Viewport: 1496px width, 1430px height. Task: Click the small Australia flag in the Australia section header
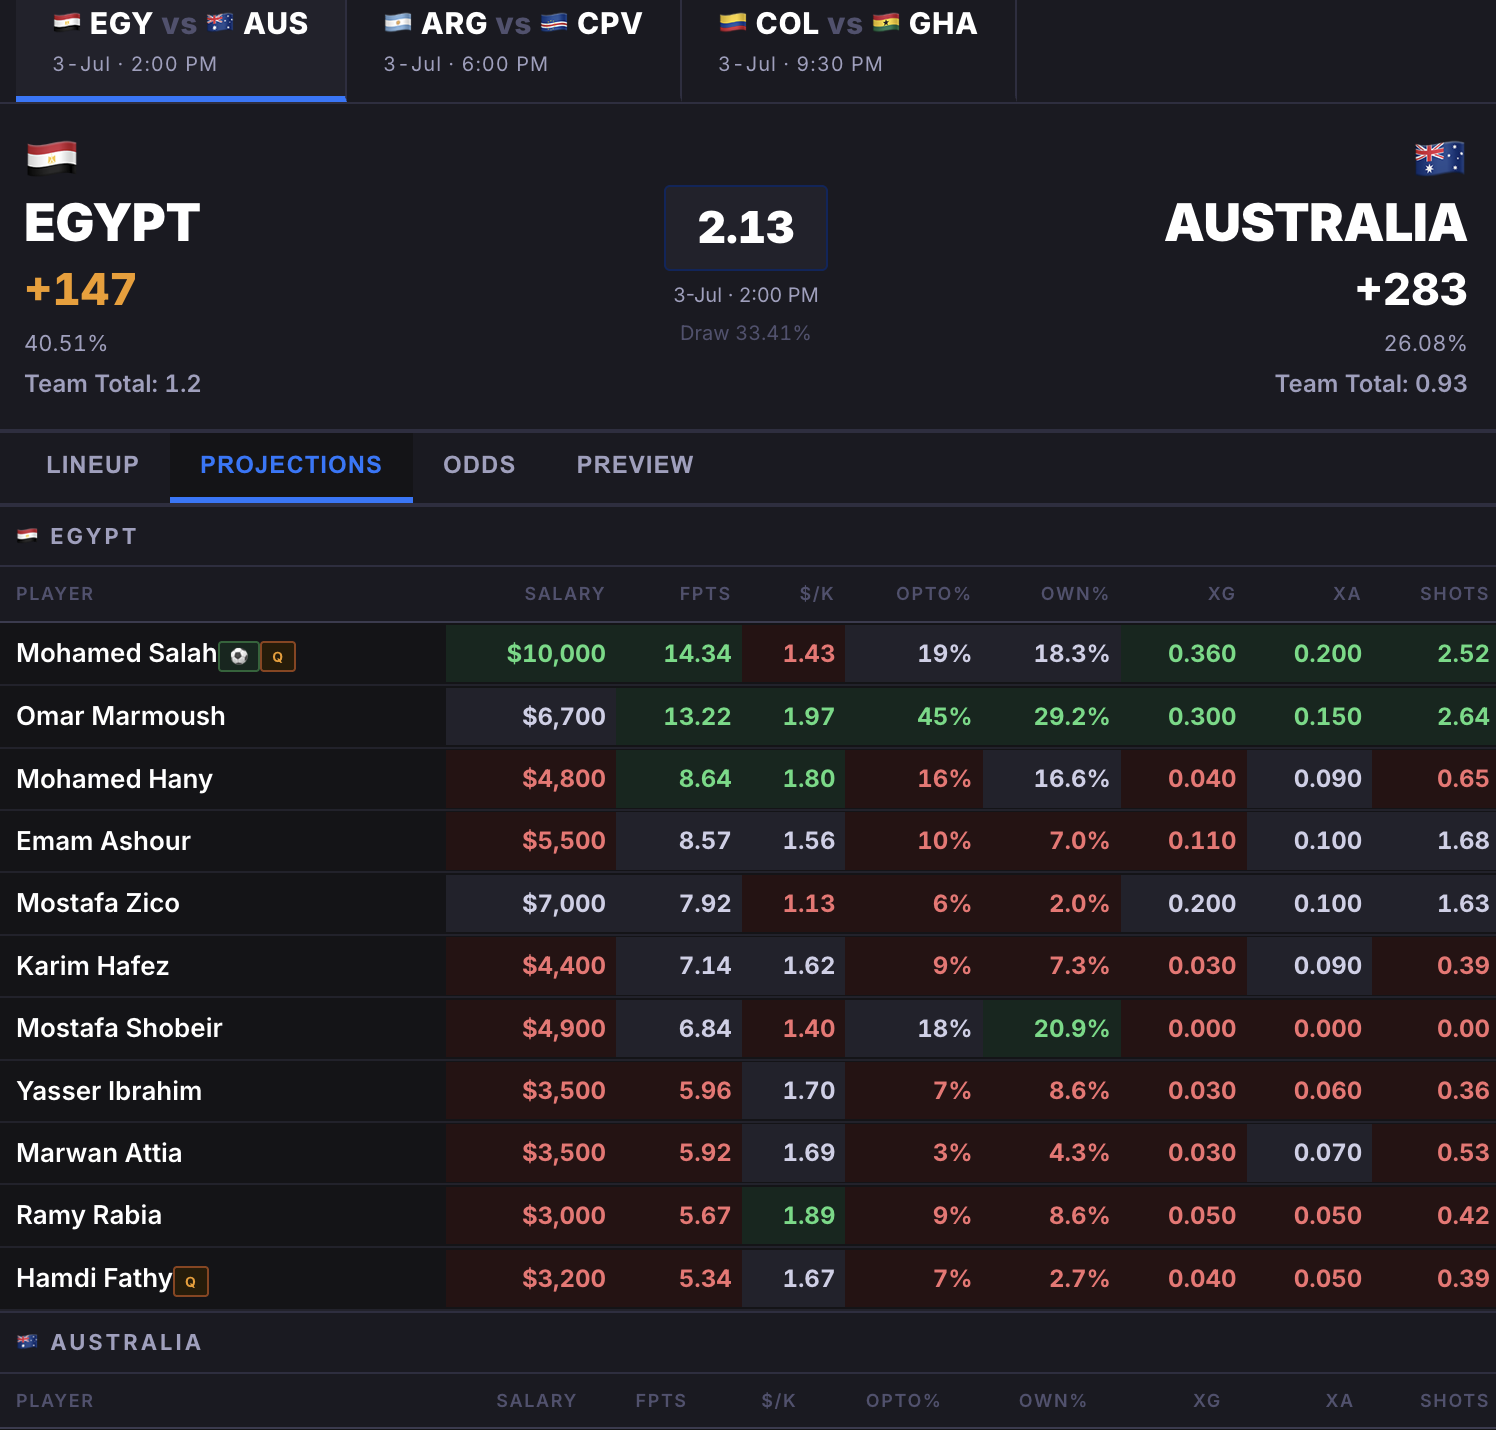[x=28, y=1341]
